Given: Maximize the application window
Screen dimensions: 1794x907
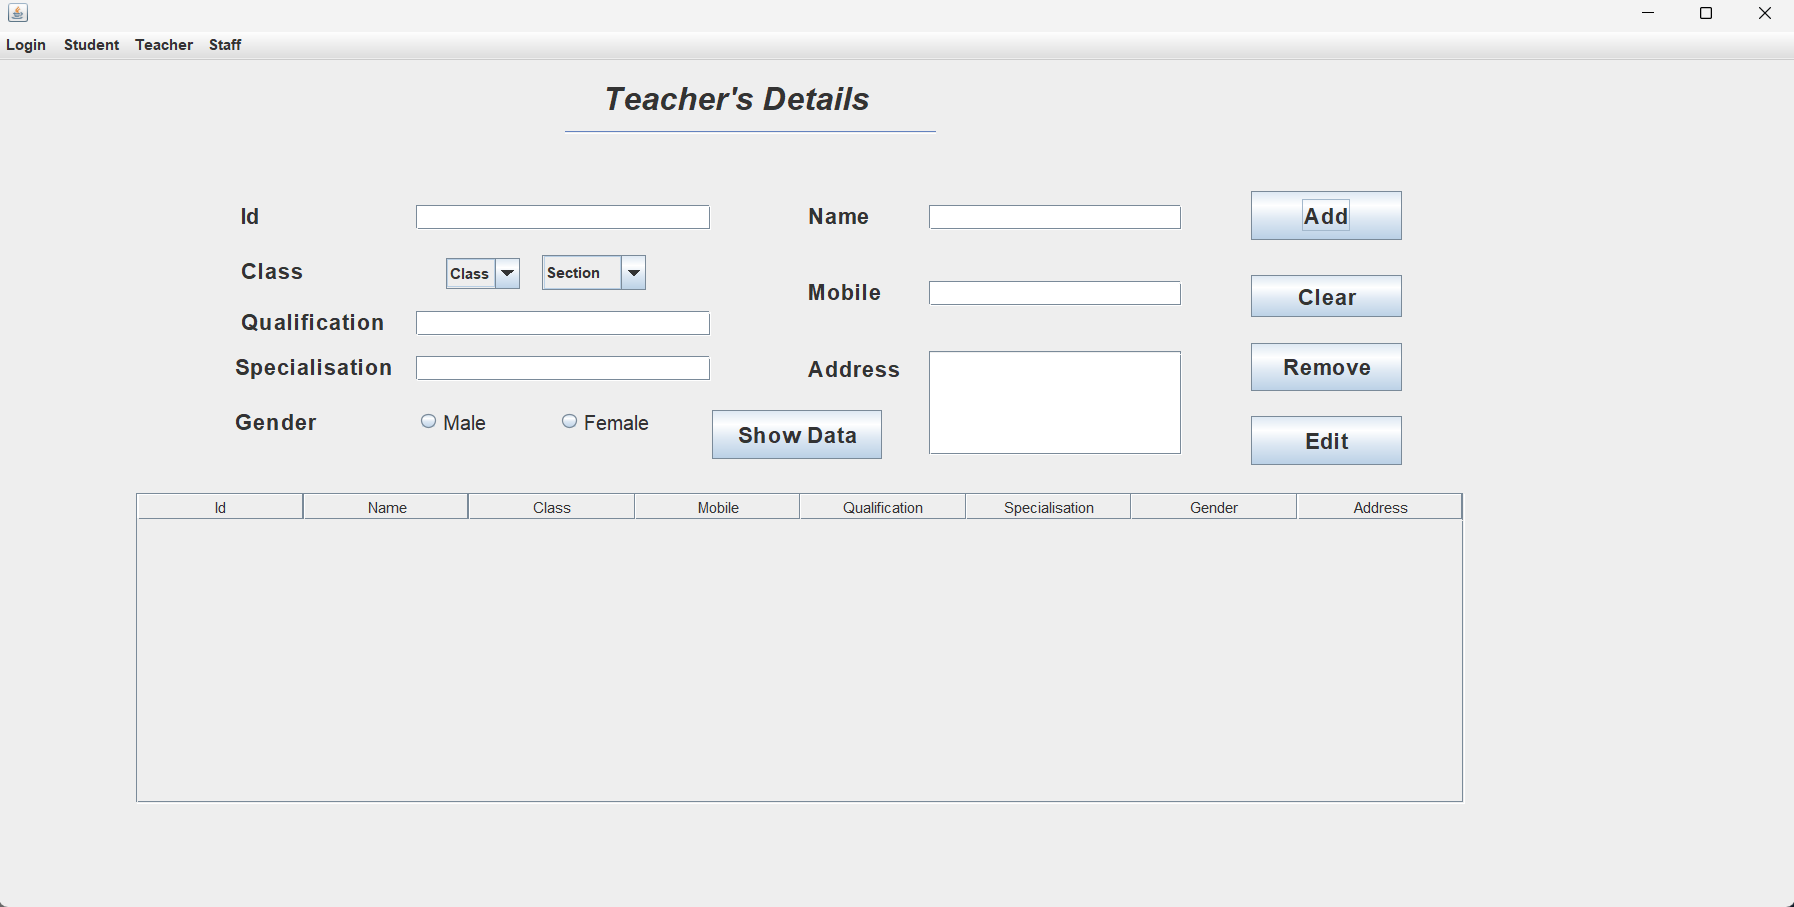Looking at the screenshot, I should click(x=1707, y=13).
